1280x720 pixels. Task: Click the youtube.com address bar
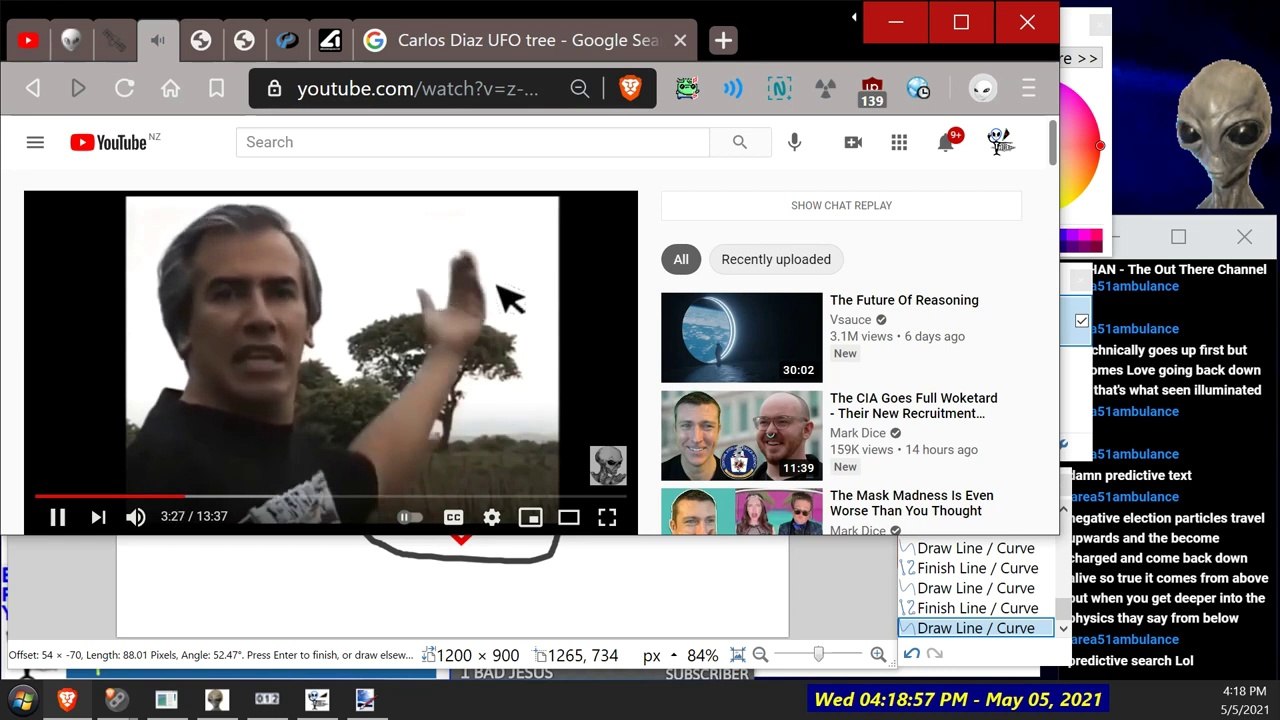coord(417,89)
